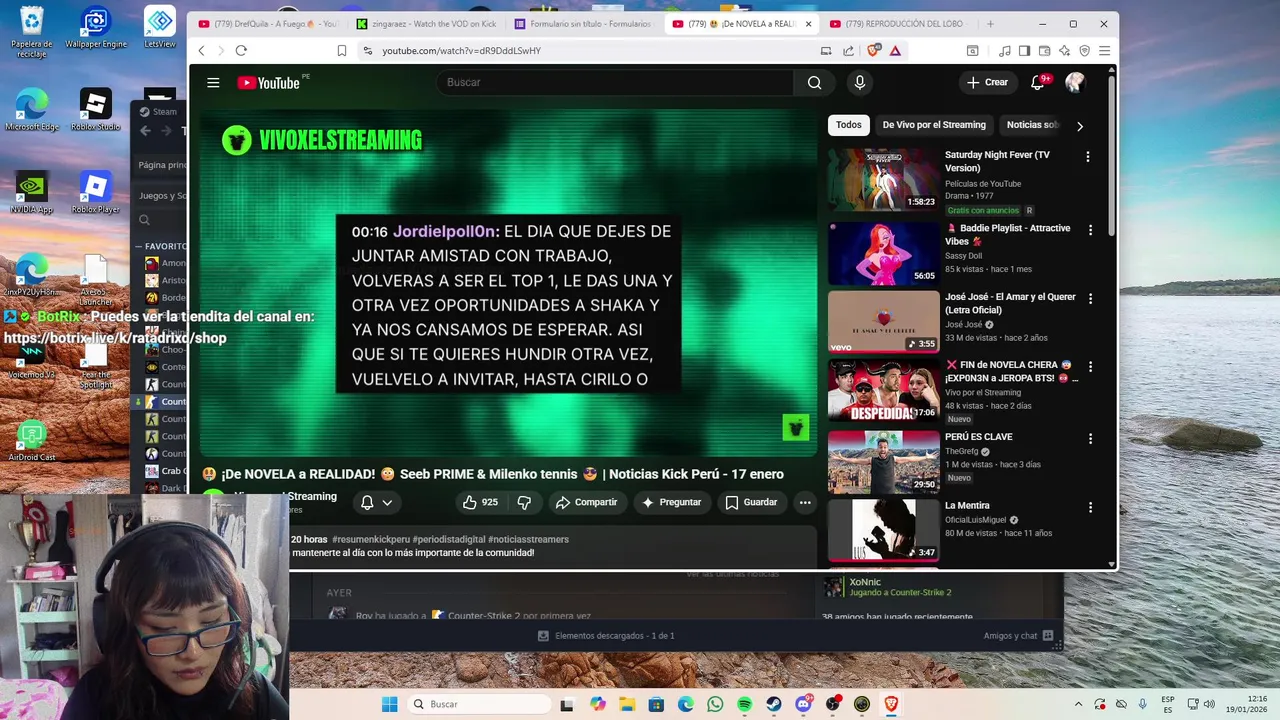Open YouTube notifications bell
This screenshot has height=720, width=1280.
coord(1038,83)
